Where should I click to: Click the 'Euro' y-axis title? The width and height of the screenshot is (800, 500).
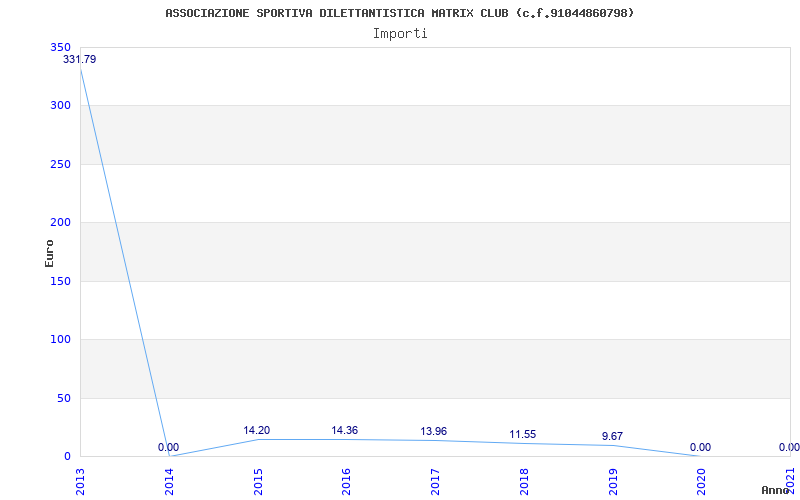[49, 253]
